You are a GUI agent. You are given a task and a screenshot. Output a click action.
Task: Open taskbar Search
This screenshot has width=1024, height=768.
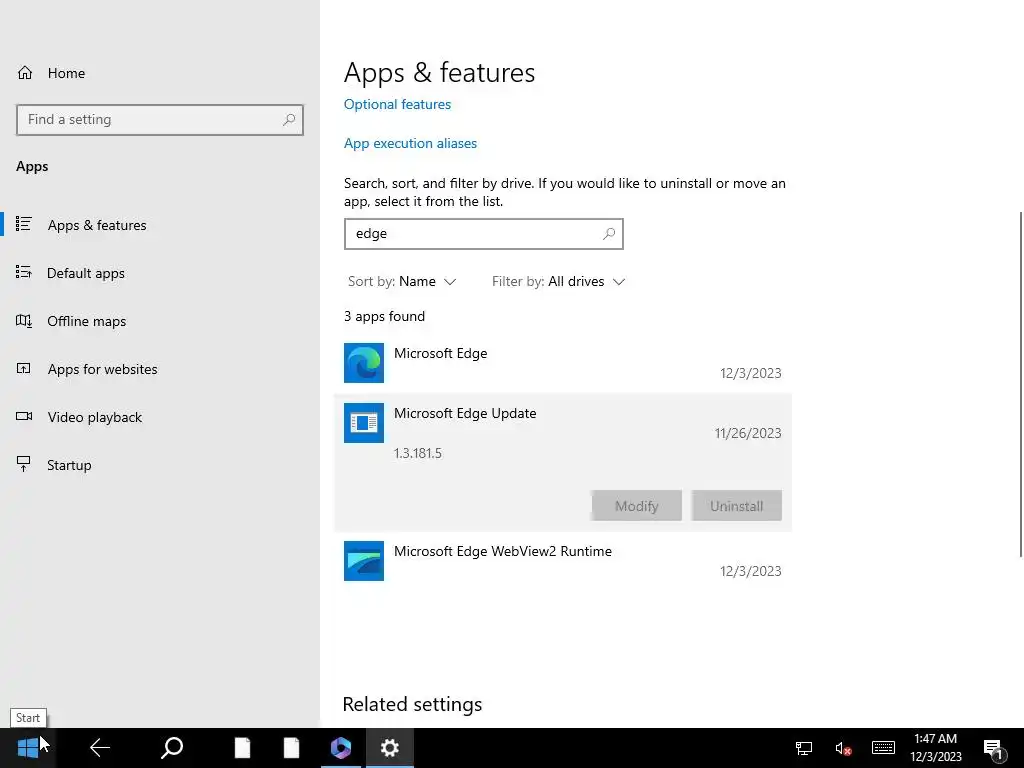click(x=172, y=748)
